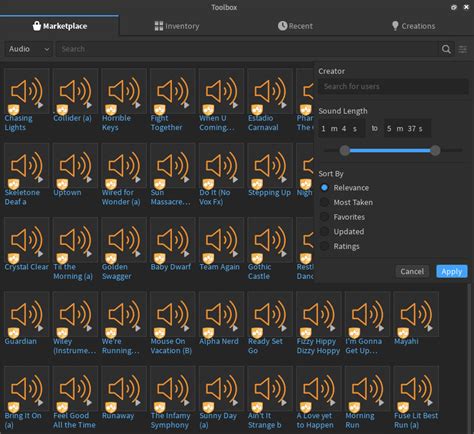Open the Marketplace tab
The image size is (474, 434).
(x=60, y=26)
